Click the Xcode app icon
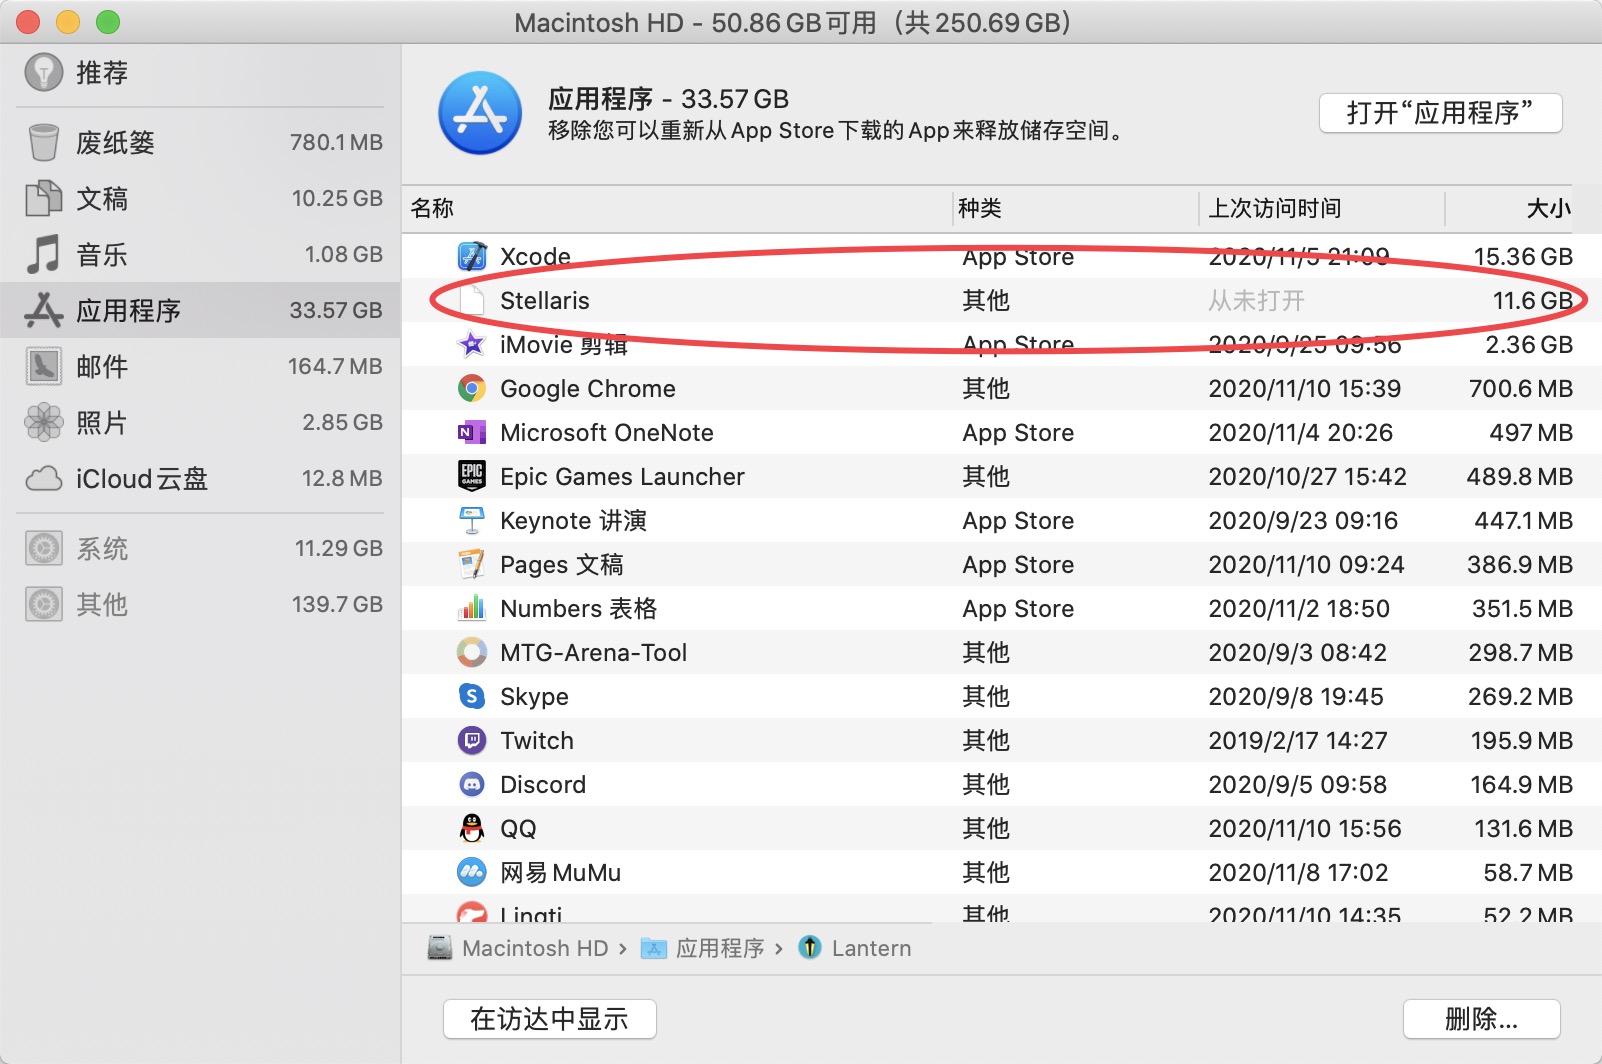This screenshot has height=1064, width=1602. 471,257
